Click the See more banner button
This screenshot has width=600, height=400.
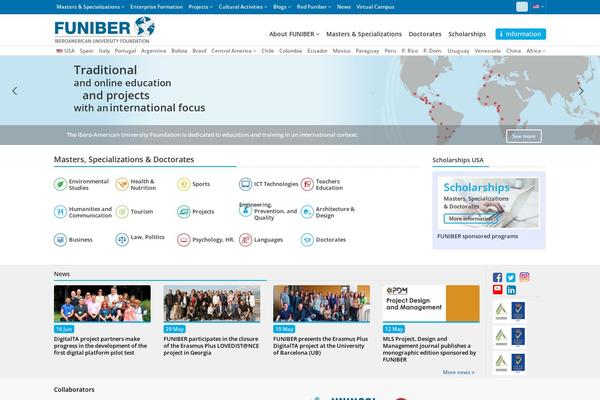(523, 136)
